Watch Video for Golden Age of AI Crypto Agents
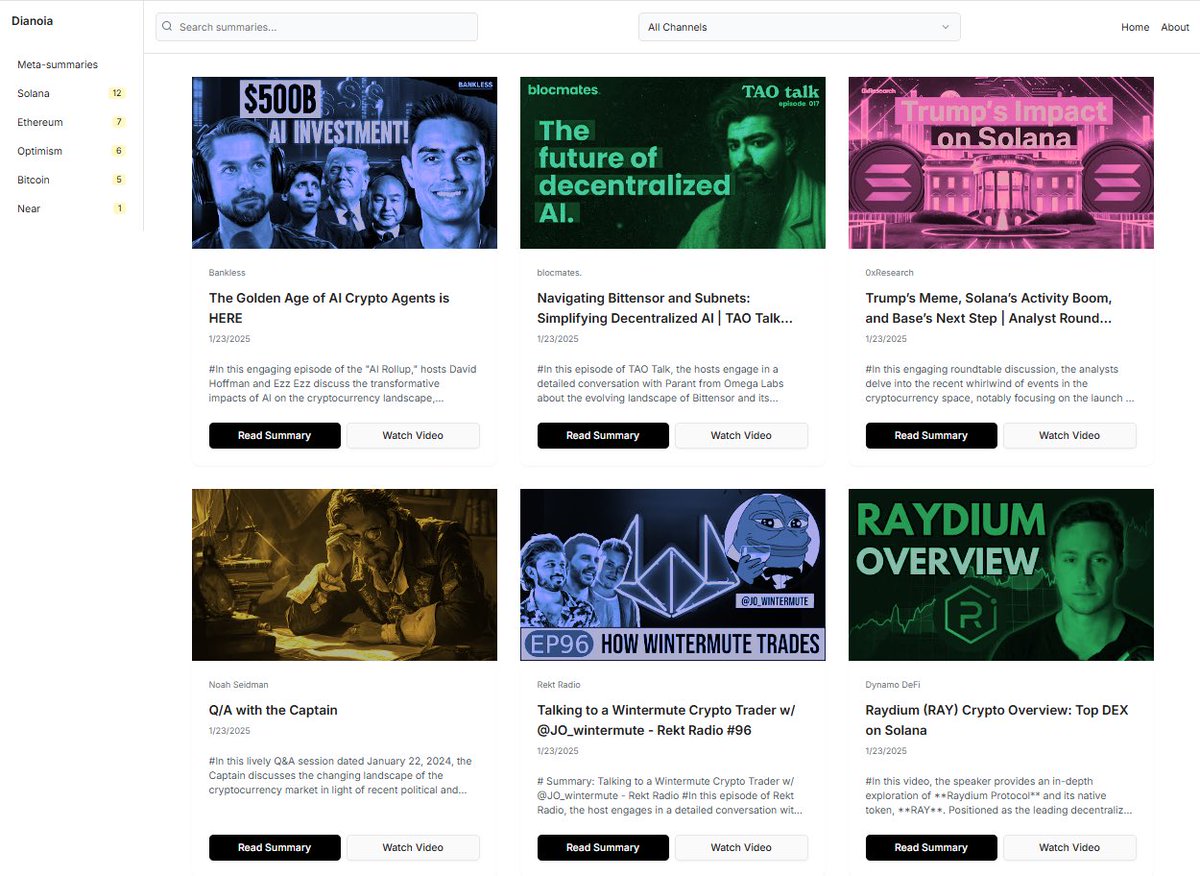1200x876 pixels. click(413, 436)
